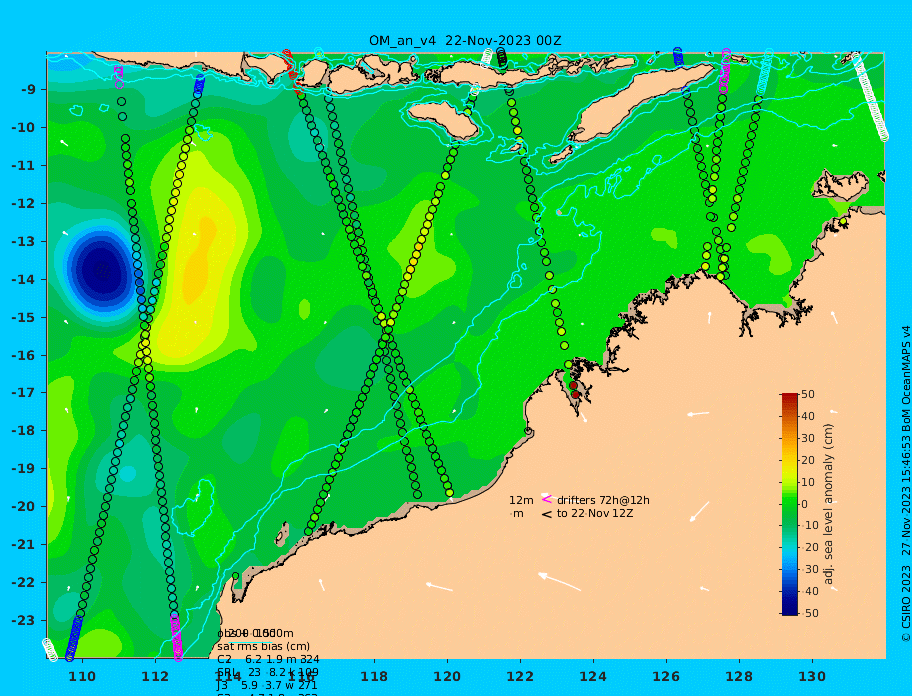Select the 'to 22 Nov 12Z' legend label
Viewport: 912px width, 696px height.
point(595,513)
